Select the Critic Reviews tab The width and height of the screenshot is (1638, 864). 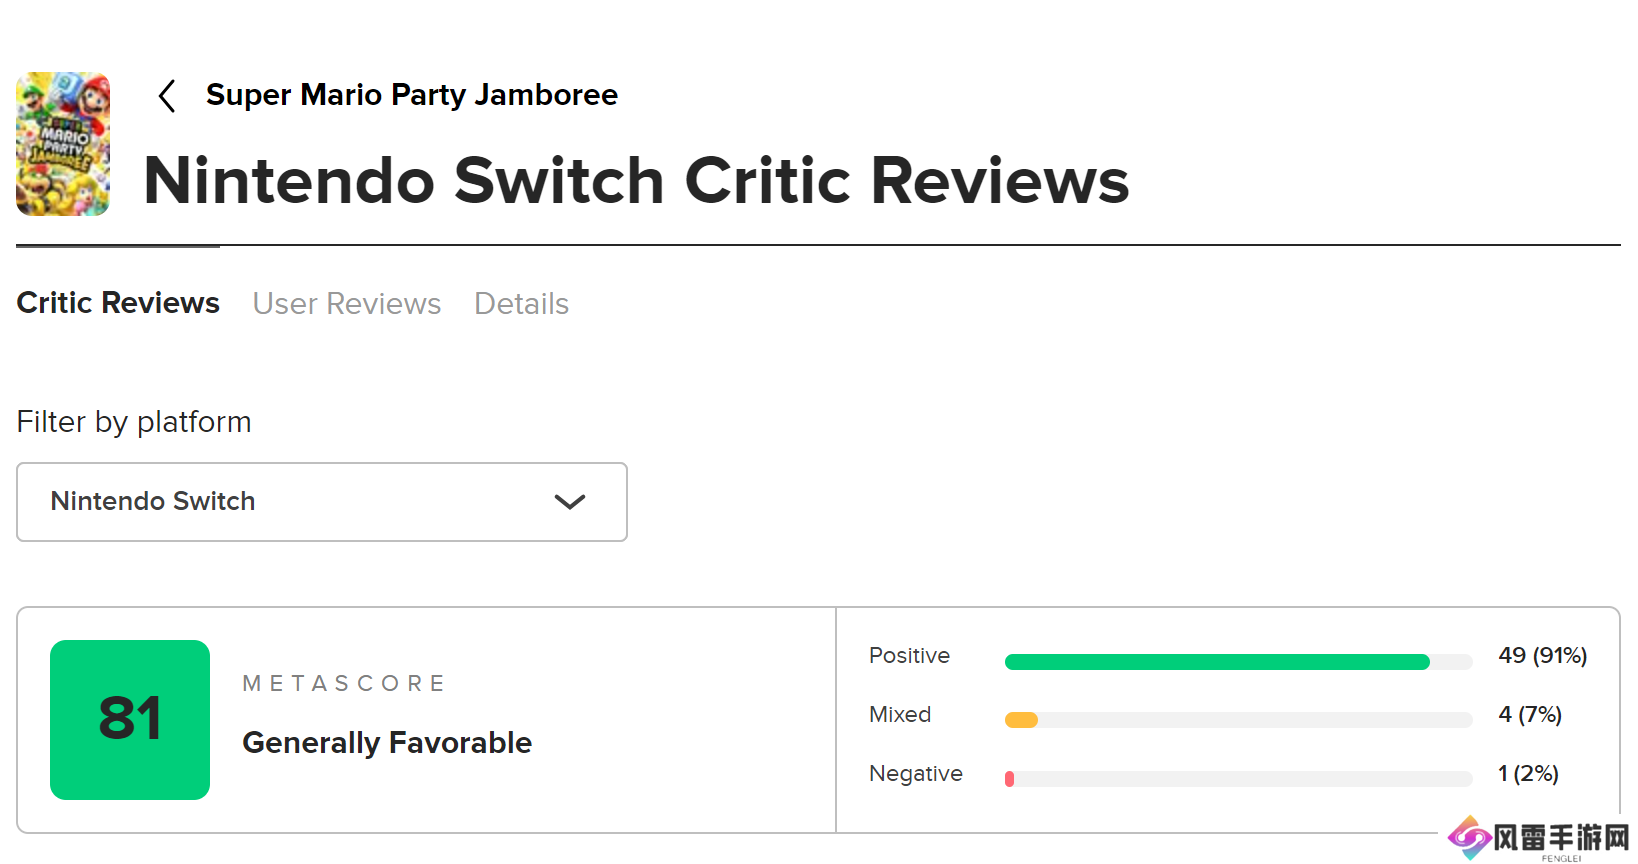pyautogui.click(x=118, y=303)
